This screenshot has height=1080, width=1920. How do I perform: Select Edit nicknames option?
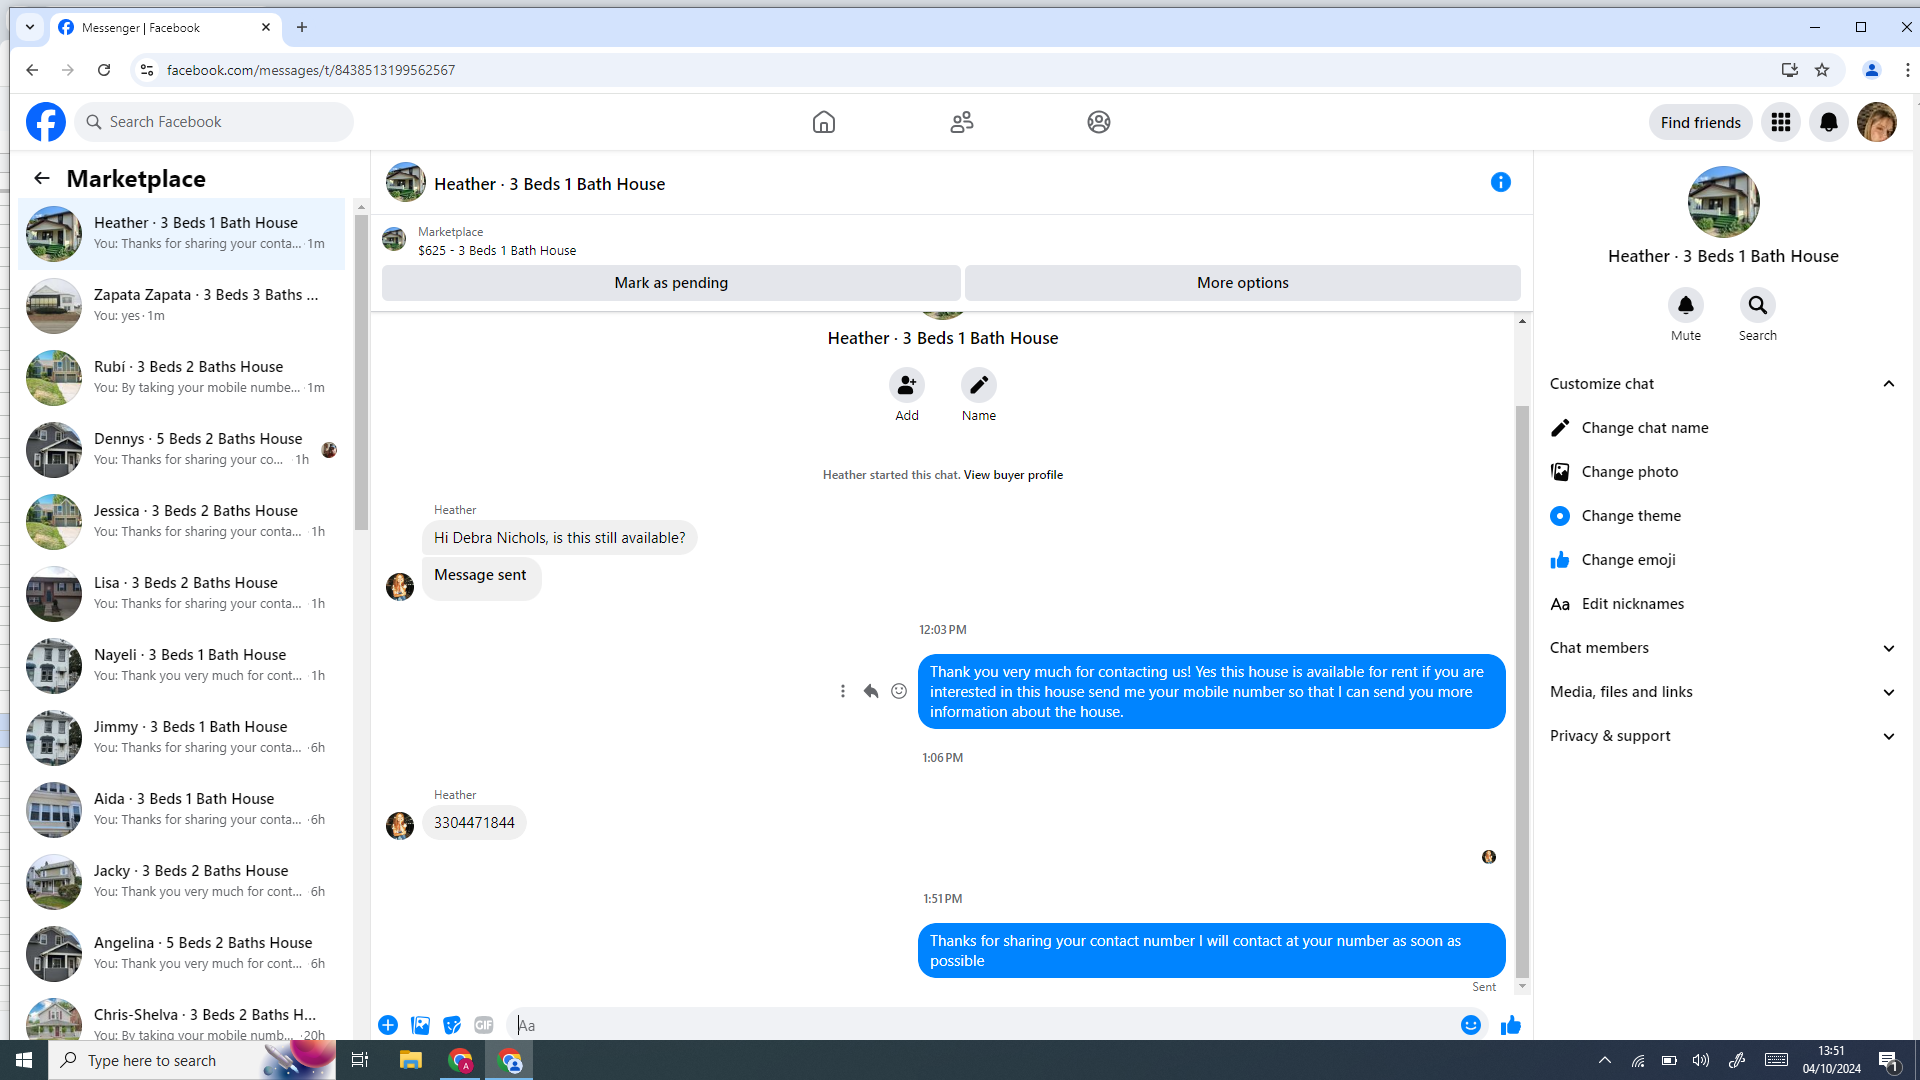1722,604
